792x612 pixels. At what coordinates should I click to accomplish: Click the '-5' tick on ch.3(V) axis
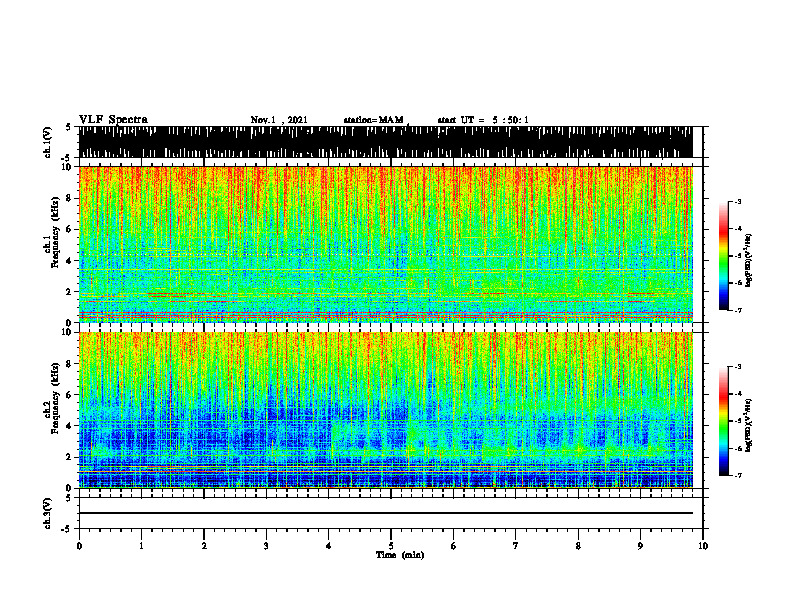67,529
